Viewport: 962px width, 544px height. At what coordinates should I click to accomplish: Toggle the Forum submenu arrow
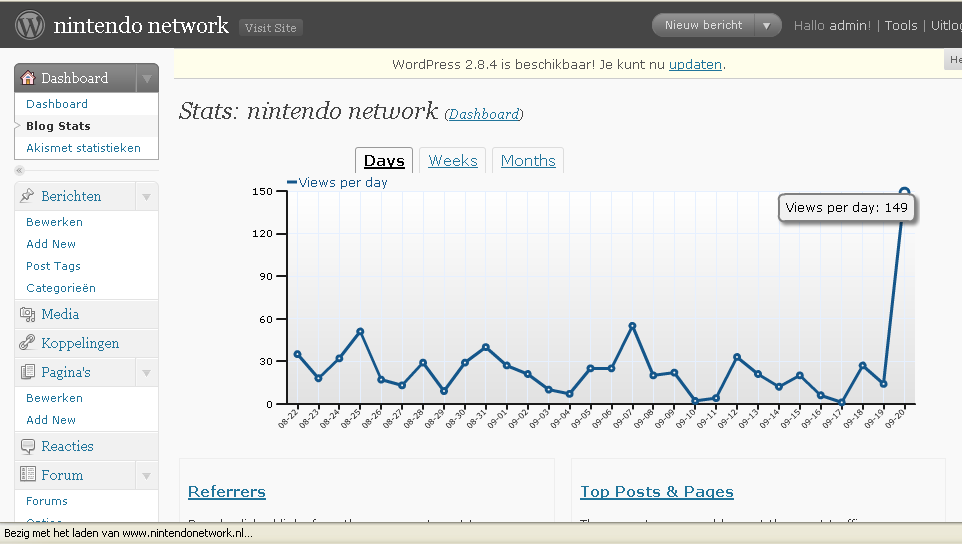(147, 476)
